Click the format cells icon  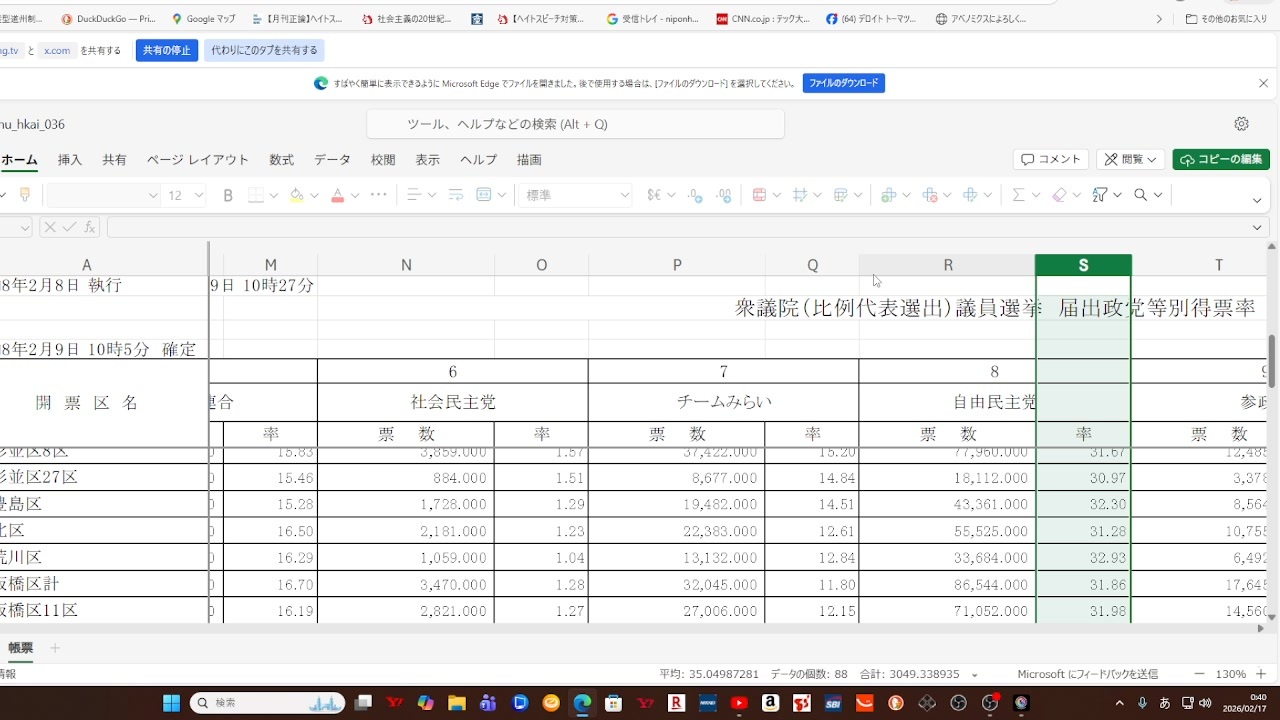970,195
